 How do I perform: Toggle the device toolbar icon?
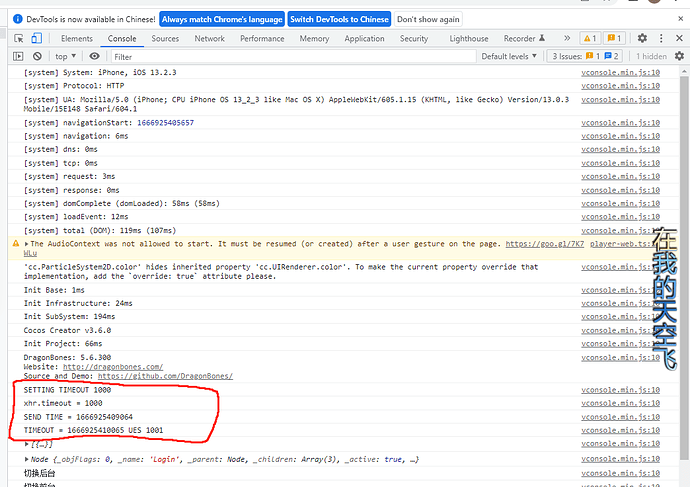tap(37, 39)
